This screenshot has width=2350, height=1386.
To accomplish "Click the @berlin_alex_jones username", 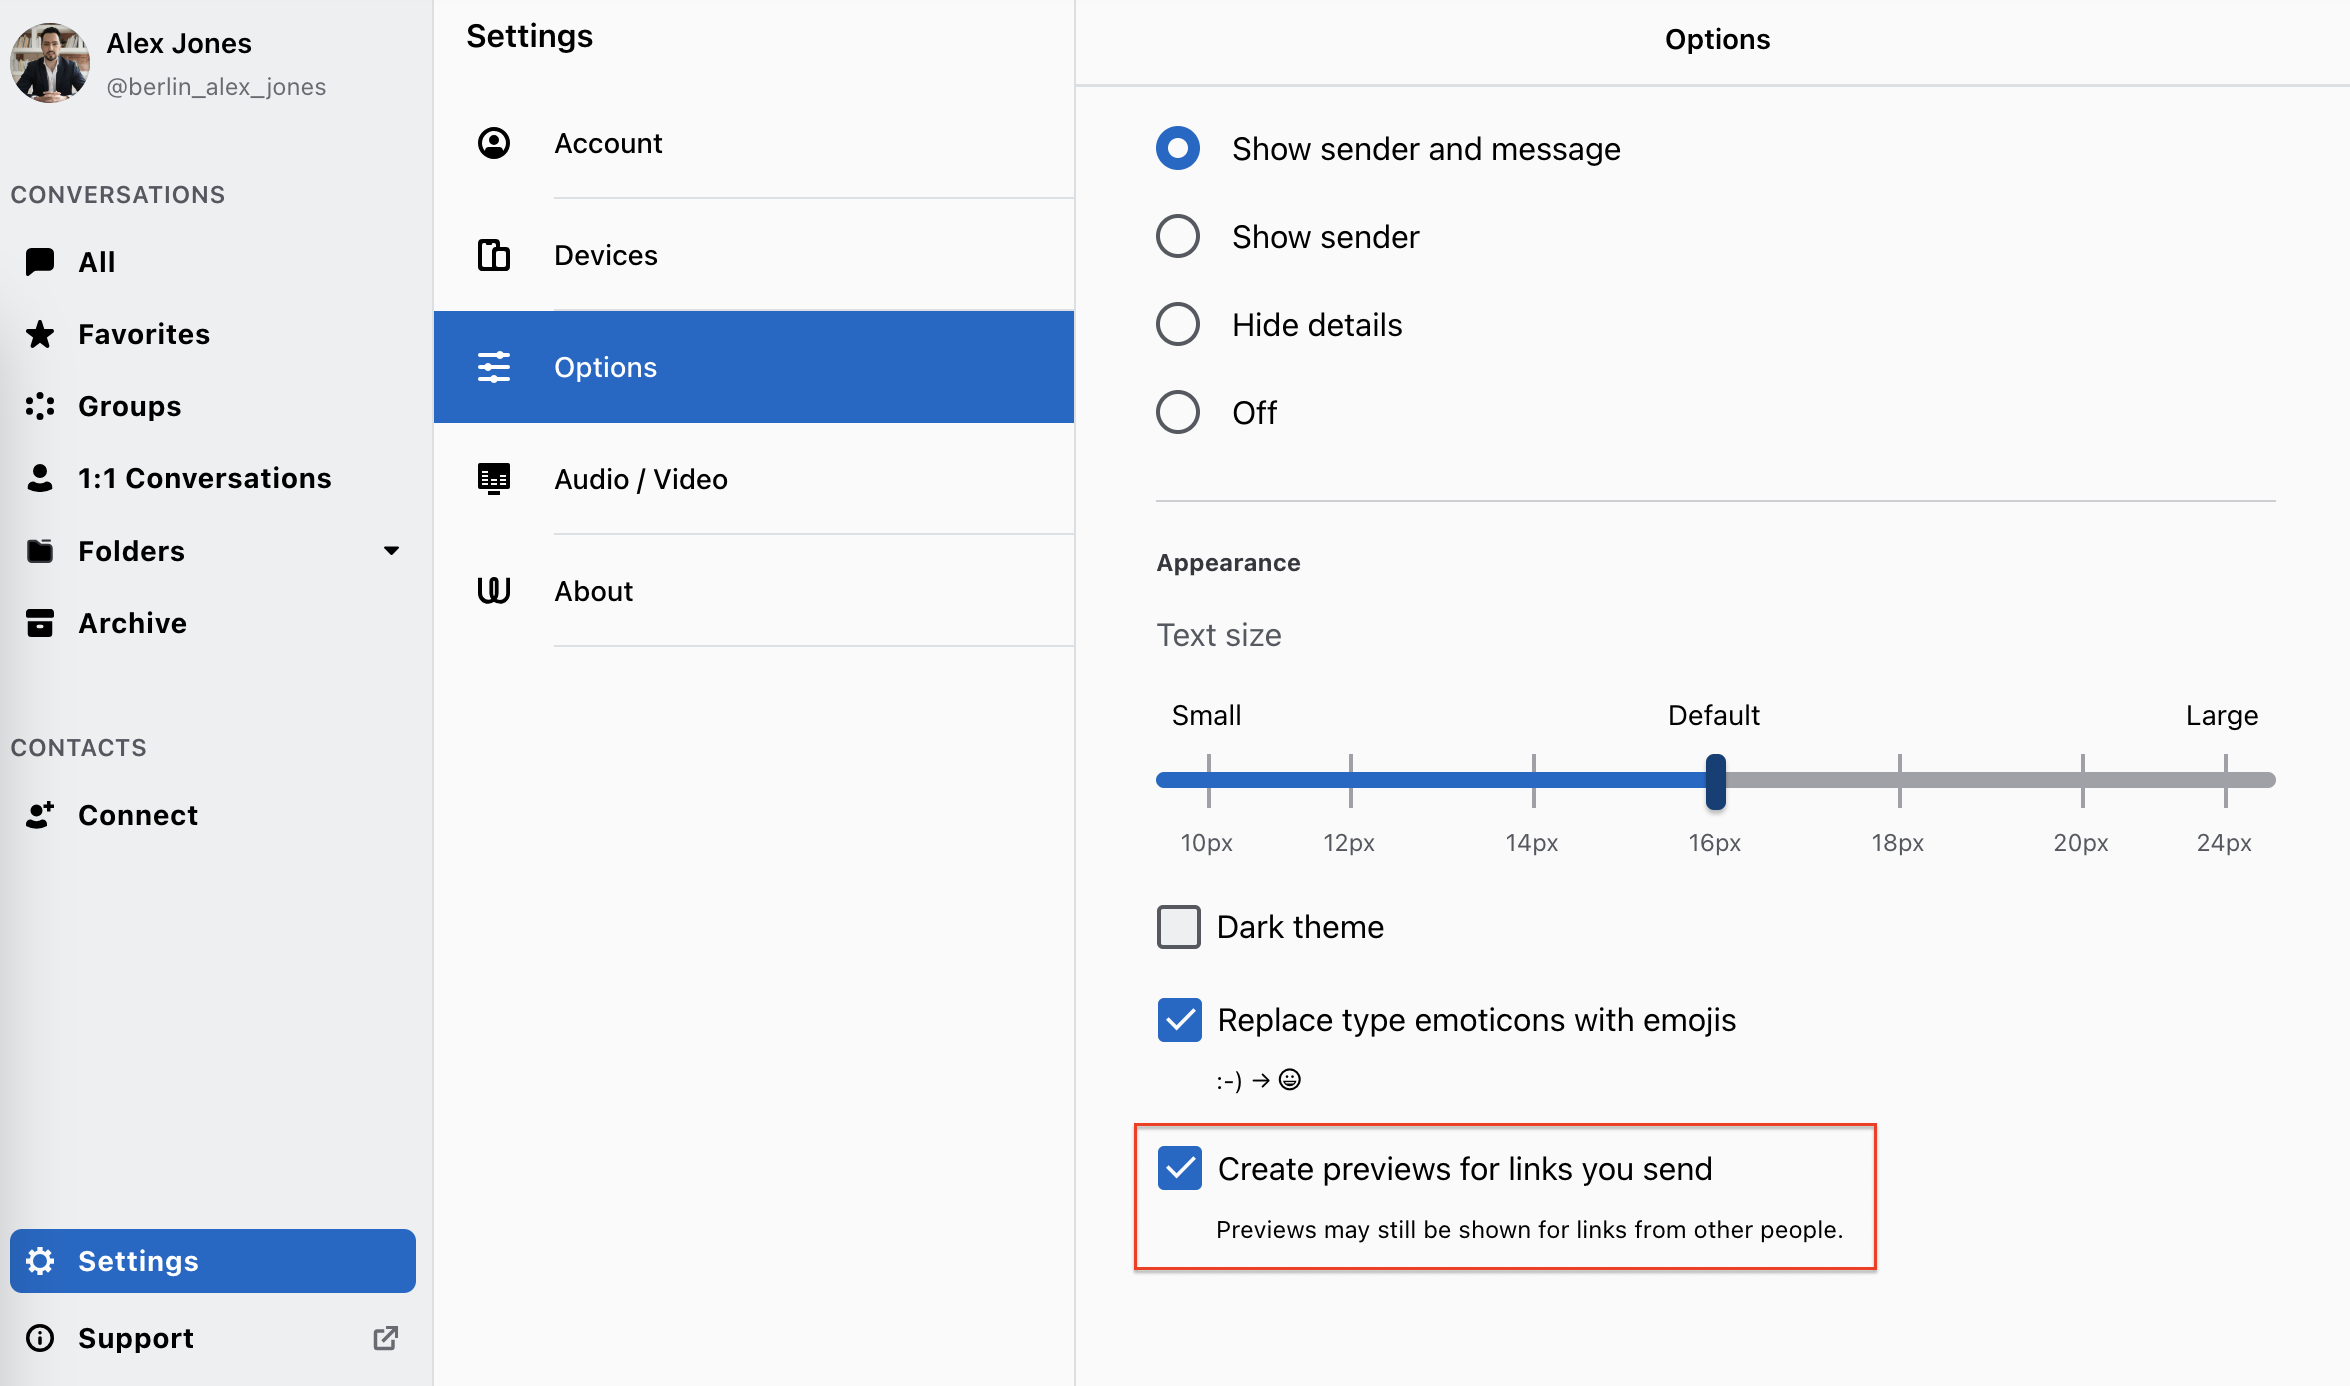I will [216, 87].
